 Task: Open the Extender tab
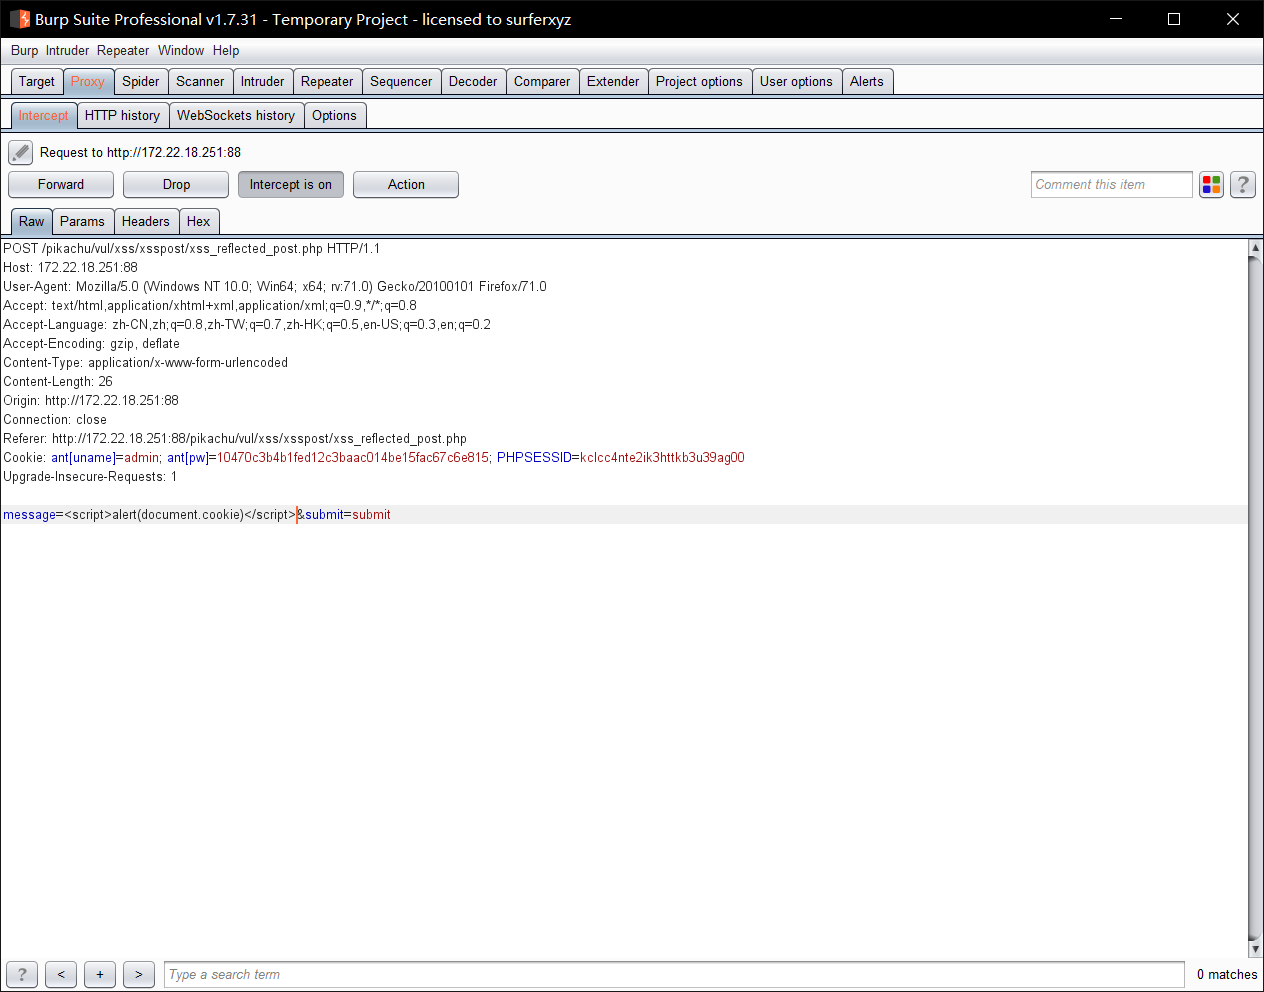pos(613,81)
